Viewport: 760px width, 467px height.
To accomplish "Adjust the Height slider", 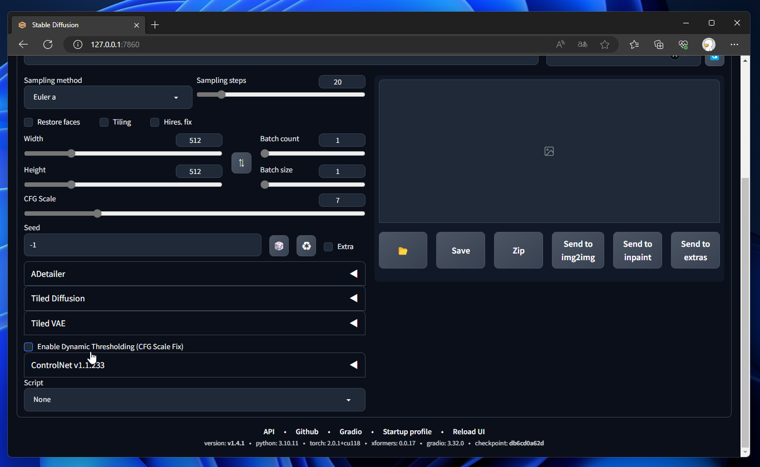I will pyautogui.click(x=123, y=185).
